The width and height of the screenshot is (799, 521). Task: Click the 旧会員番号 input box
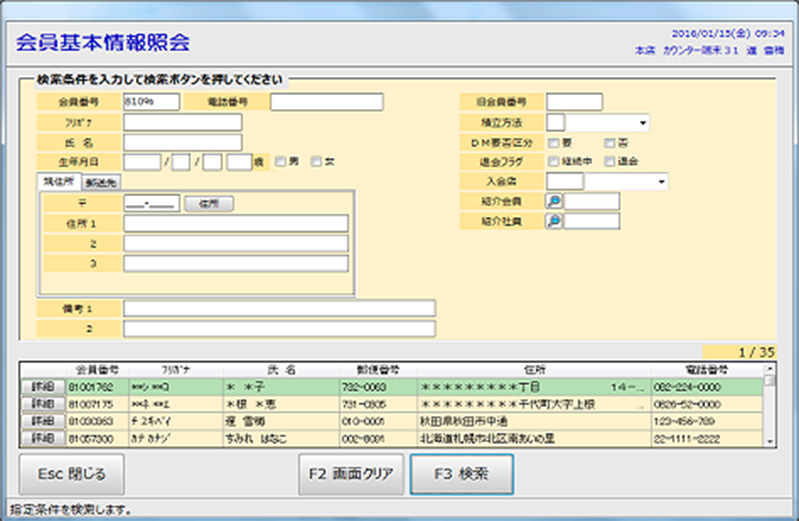point(574,102)
